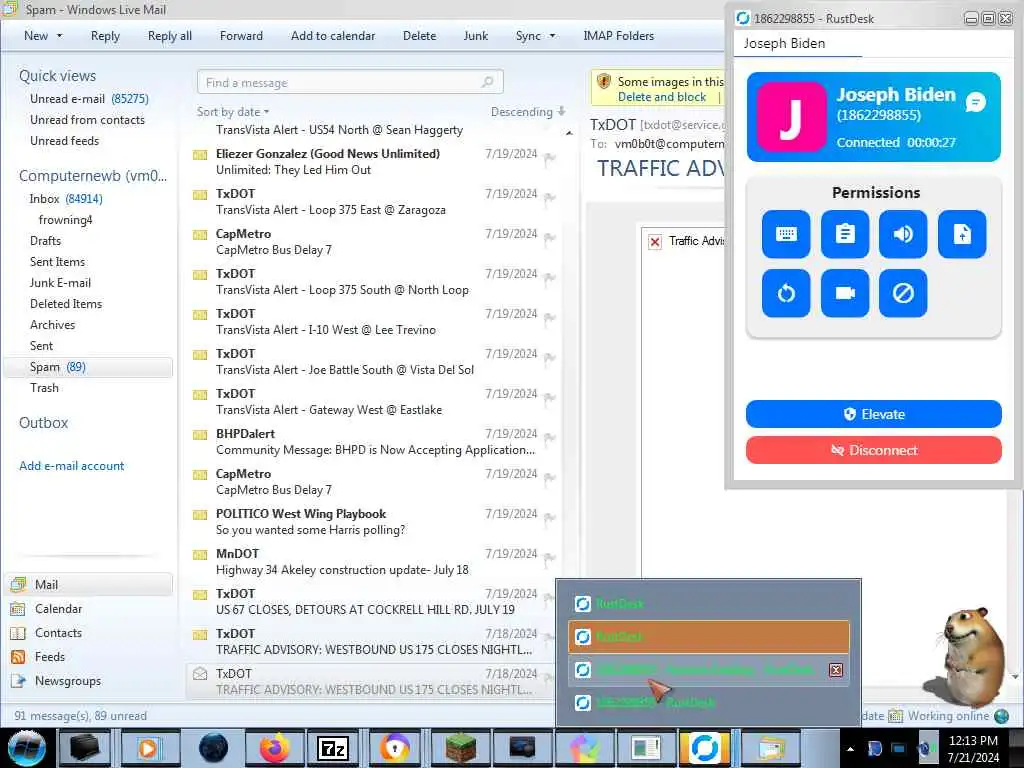Flag the BHPDalert message

point(550,438)
